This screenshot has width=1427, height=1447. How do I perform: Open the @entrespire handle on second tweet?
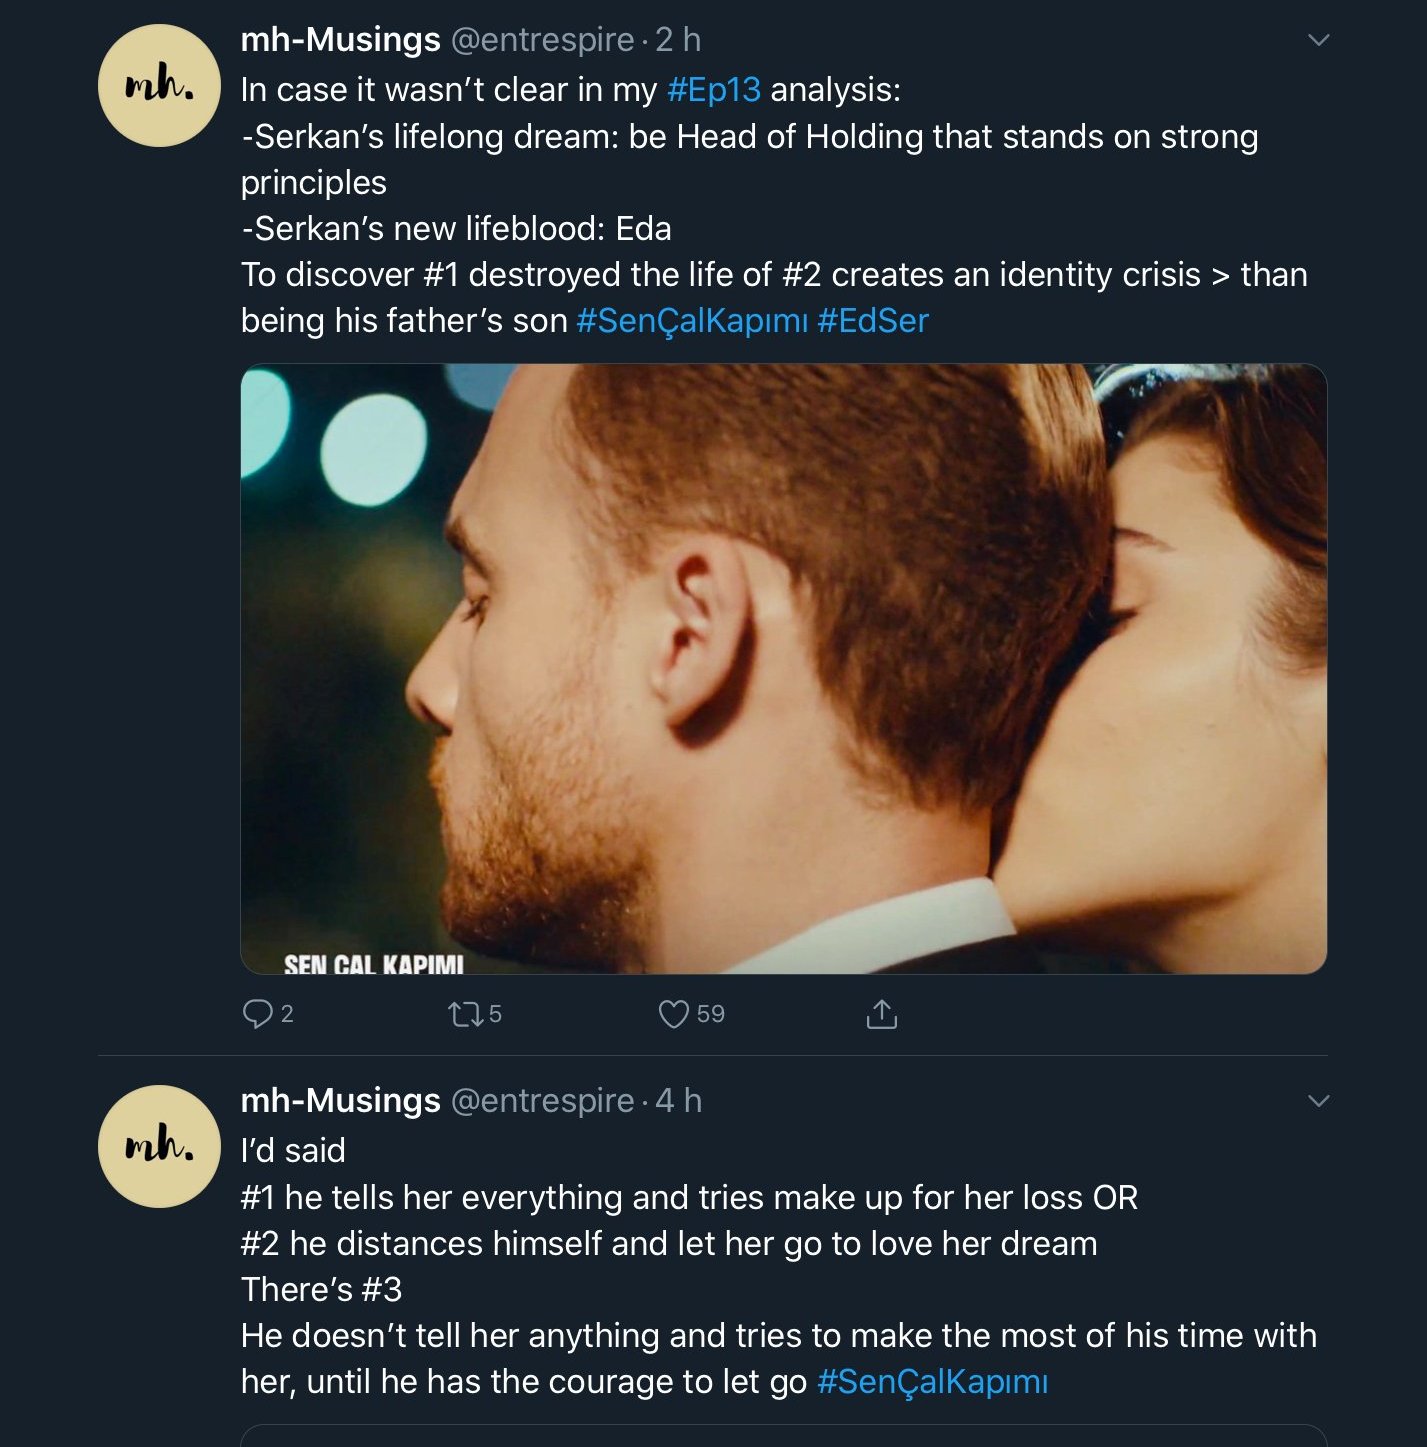tap(542, 1101)
